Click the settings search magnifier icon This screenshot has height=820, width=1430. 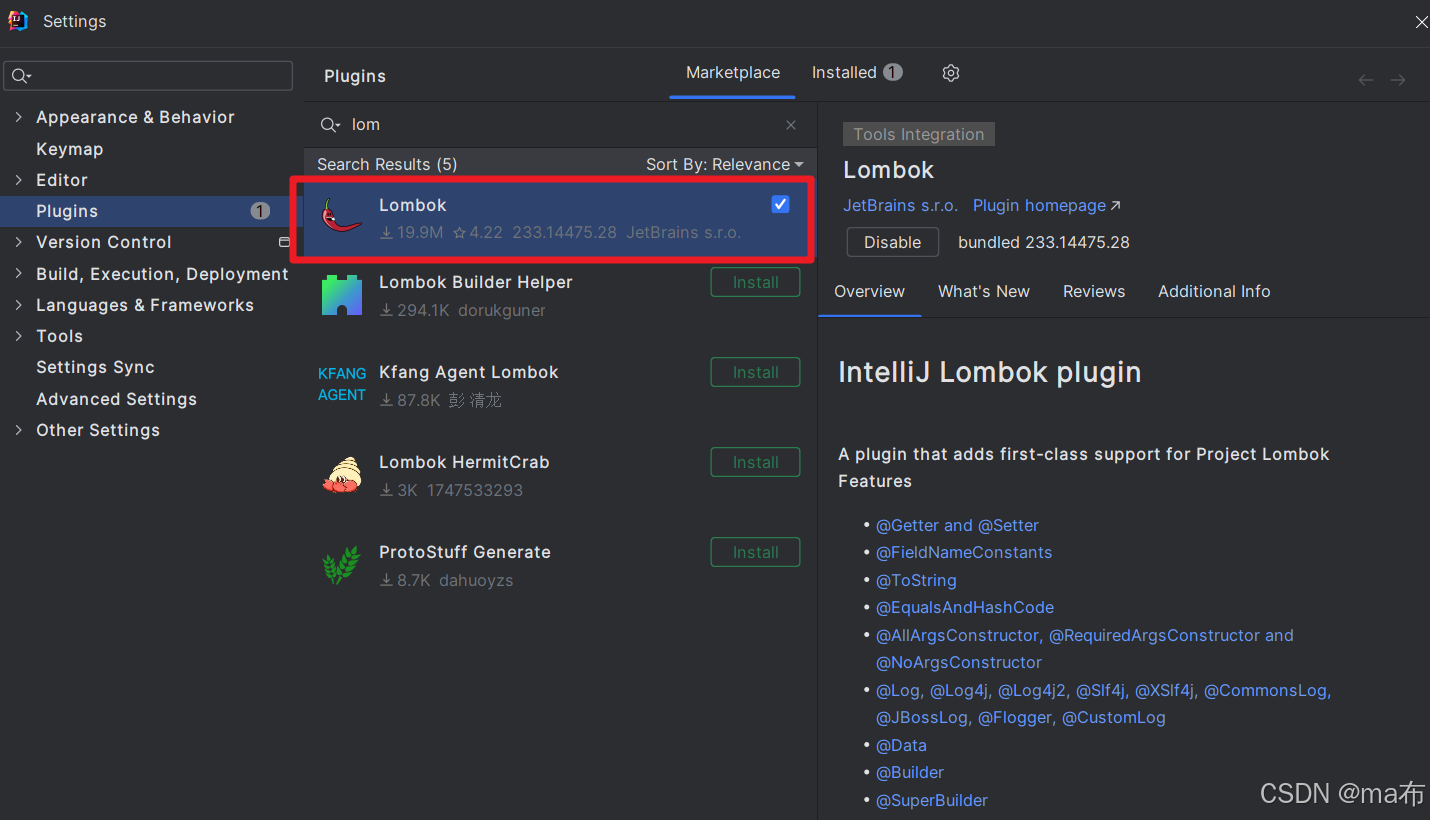click(x=20, y=76)
